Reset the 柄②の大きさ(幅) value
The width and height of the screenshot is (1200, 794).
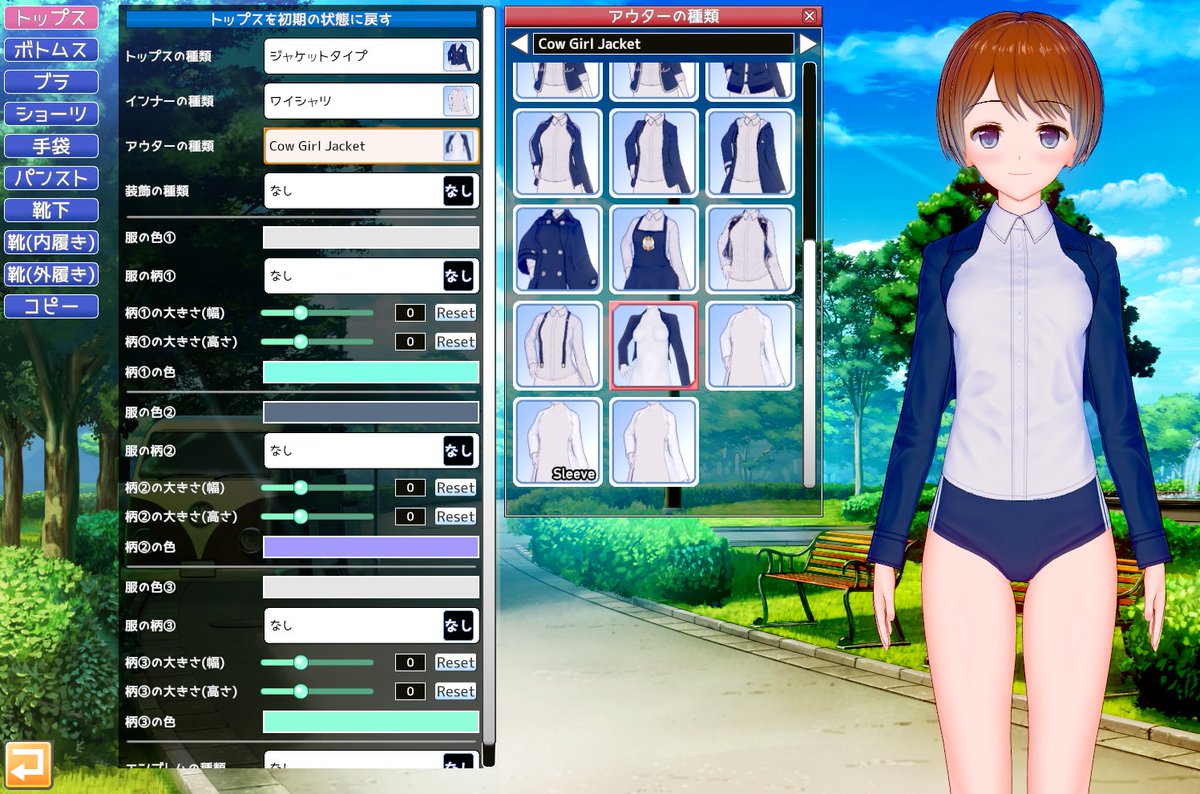(455, 488)
